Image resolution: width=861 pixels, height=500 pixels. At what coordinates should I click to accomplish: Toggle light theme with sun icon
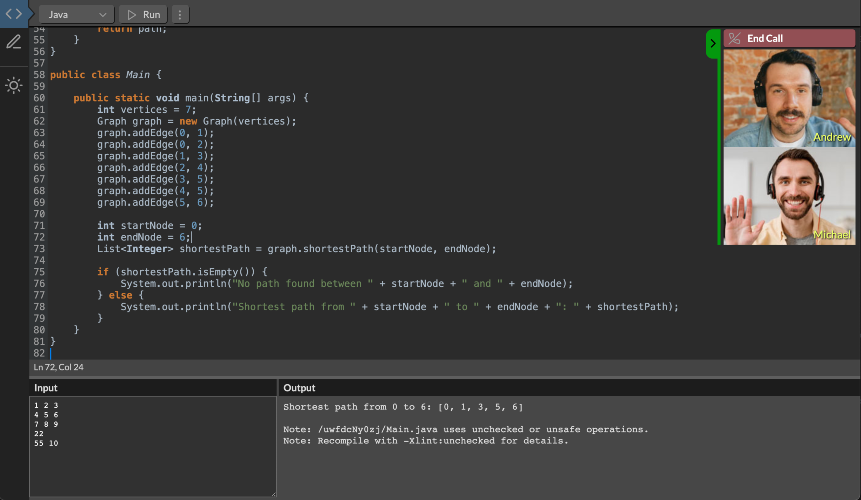coord(14,85)
